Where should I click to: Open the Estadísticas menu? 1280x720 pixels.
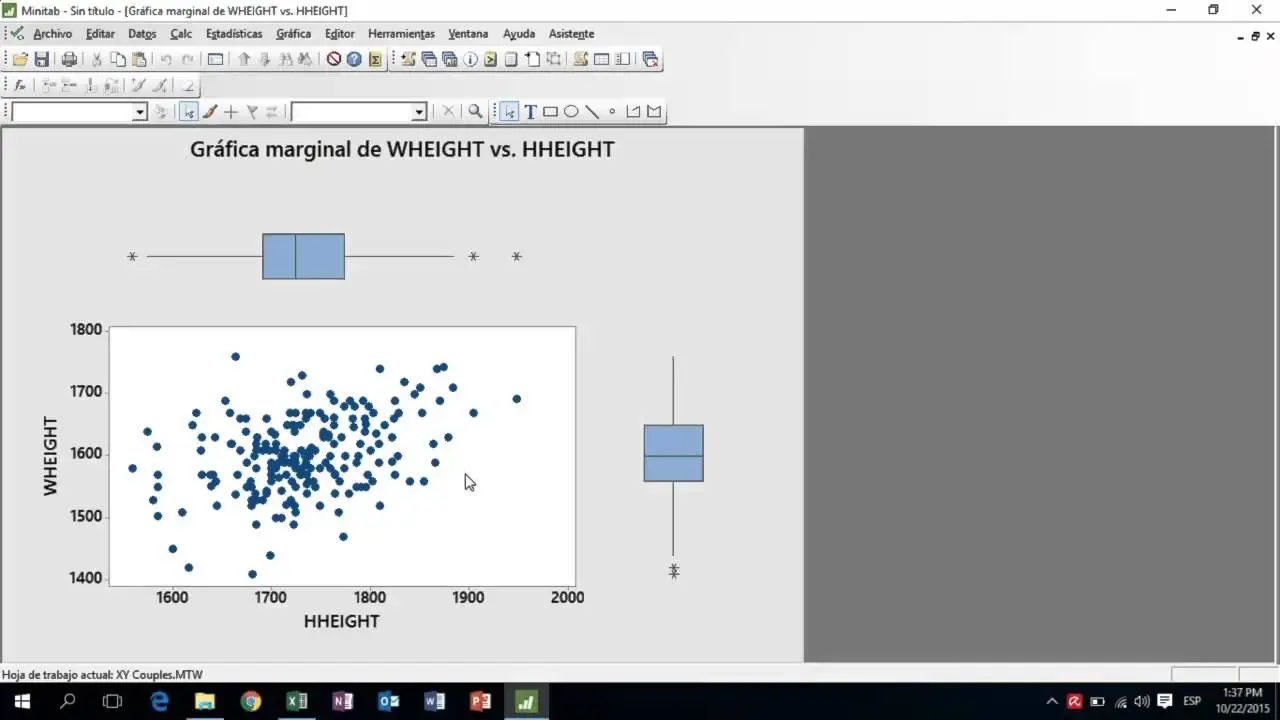(234, 34)
